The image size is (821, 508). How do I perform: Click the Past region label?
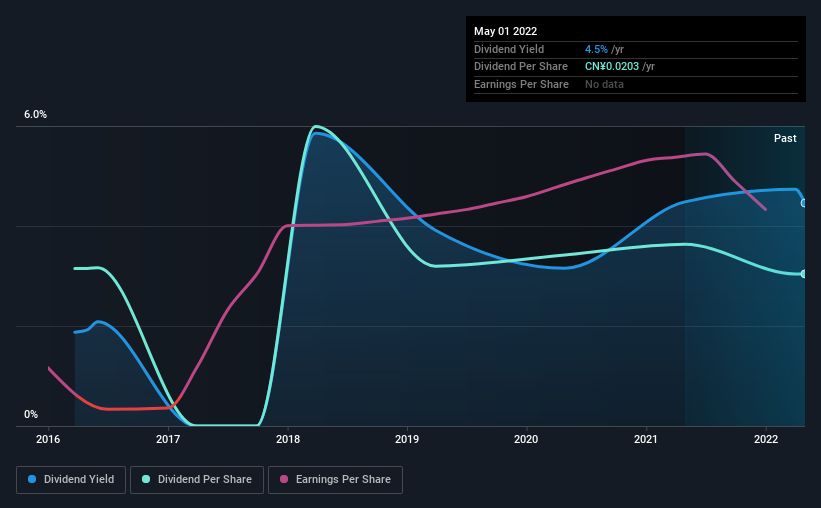(785, 138)
